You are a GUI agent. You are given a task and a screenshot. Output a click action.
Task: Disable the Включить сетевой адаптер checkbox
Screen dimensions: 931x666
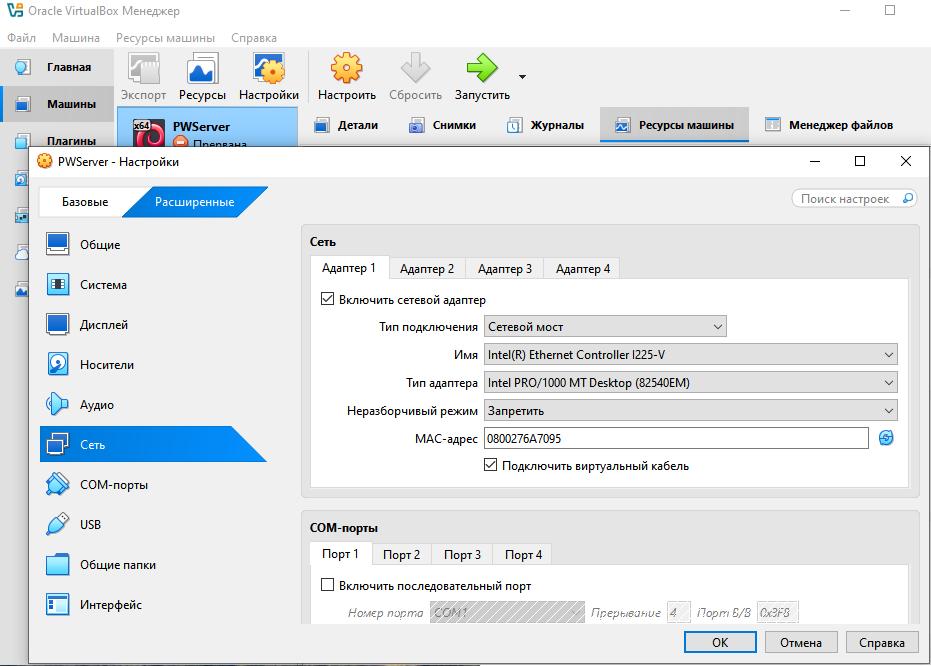pos(327,299)
